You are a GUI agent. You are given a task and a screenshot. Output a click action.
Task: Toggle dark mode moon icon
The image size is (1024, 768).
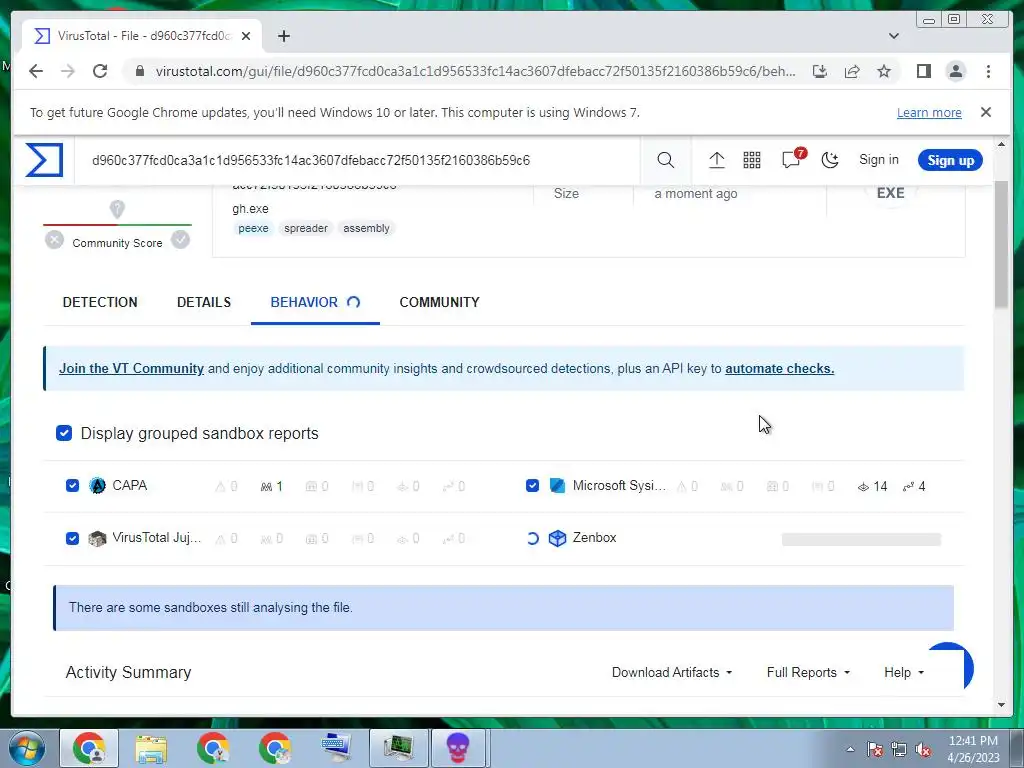tap(830, 160)
